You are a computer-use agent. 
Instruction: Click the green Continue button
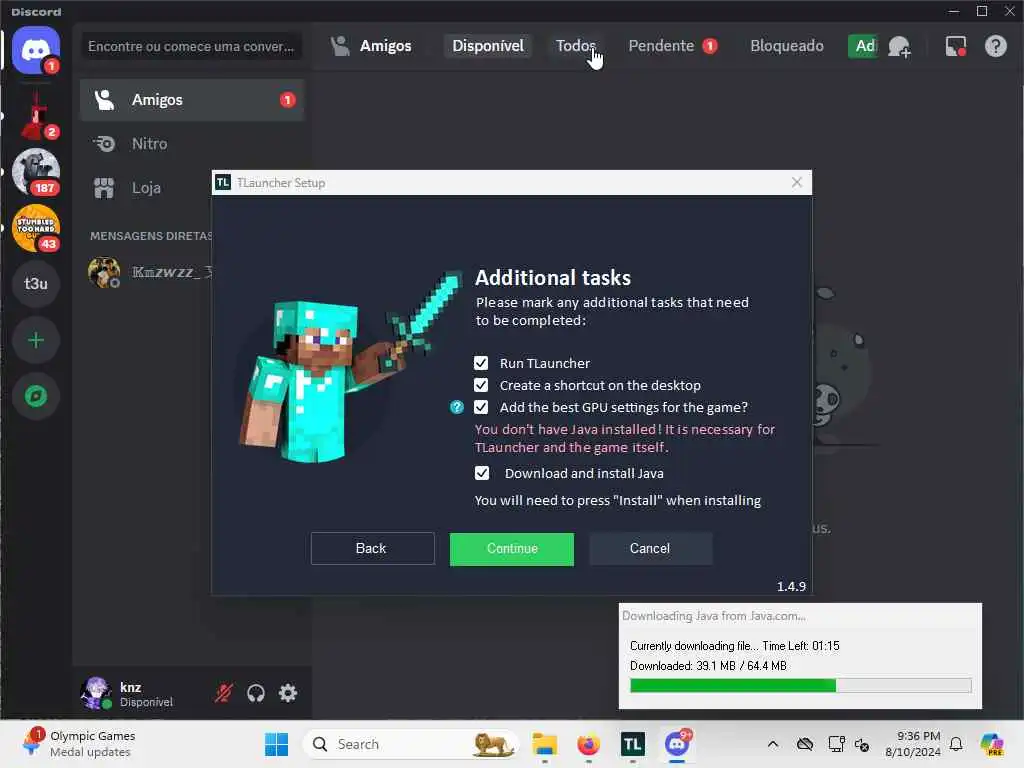point(512,549)
